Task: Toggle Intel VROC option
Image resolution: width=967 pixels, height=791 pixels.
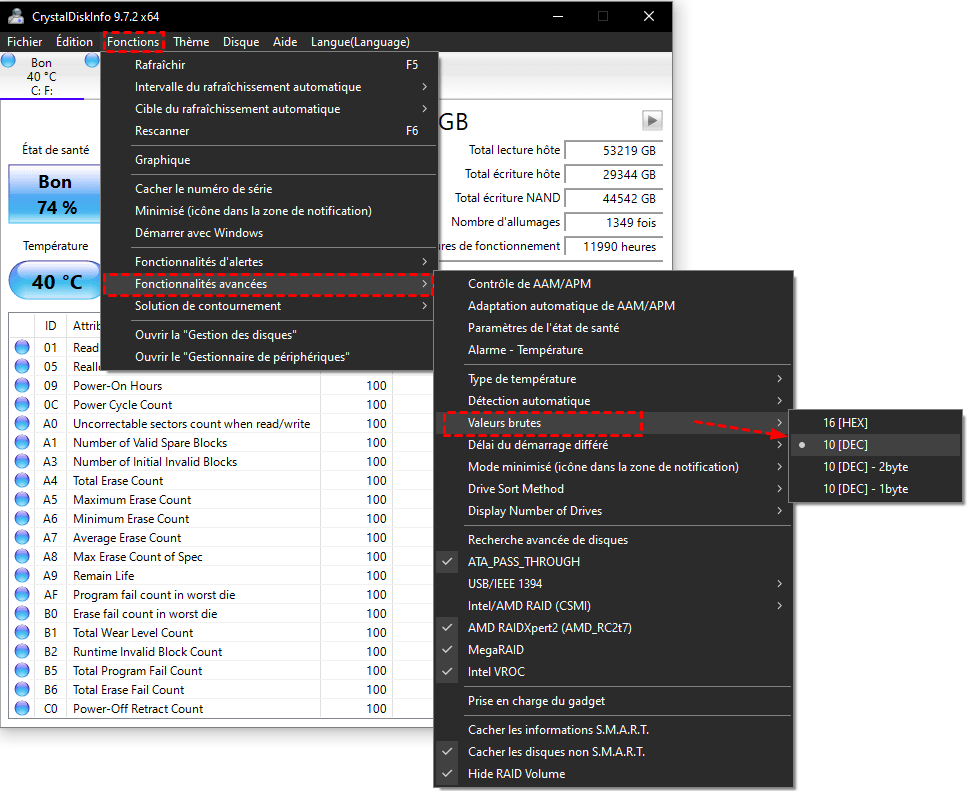Action: [614, 672]
